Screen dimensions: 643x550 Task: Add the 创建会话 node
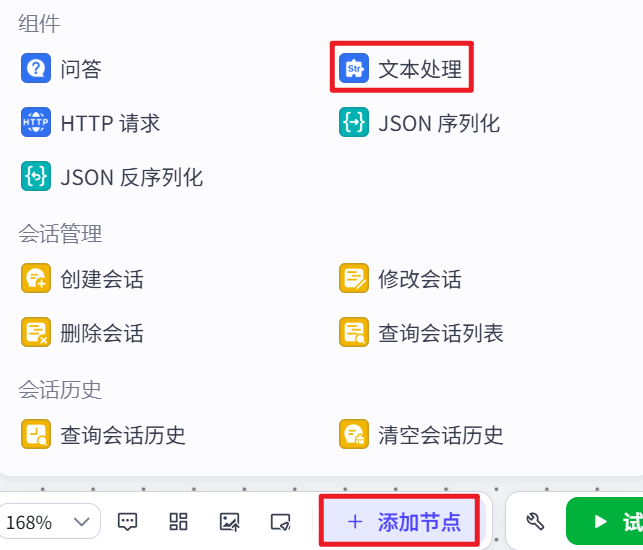(x=82, y=278)
